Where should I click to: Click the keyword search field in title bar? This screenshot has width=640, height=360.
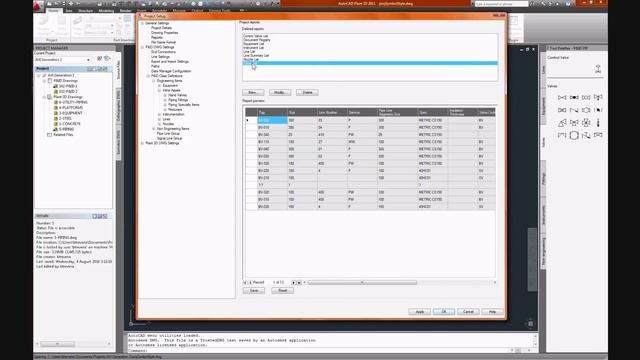coord(501,4)
